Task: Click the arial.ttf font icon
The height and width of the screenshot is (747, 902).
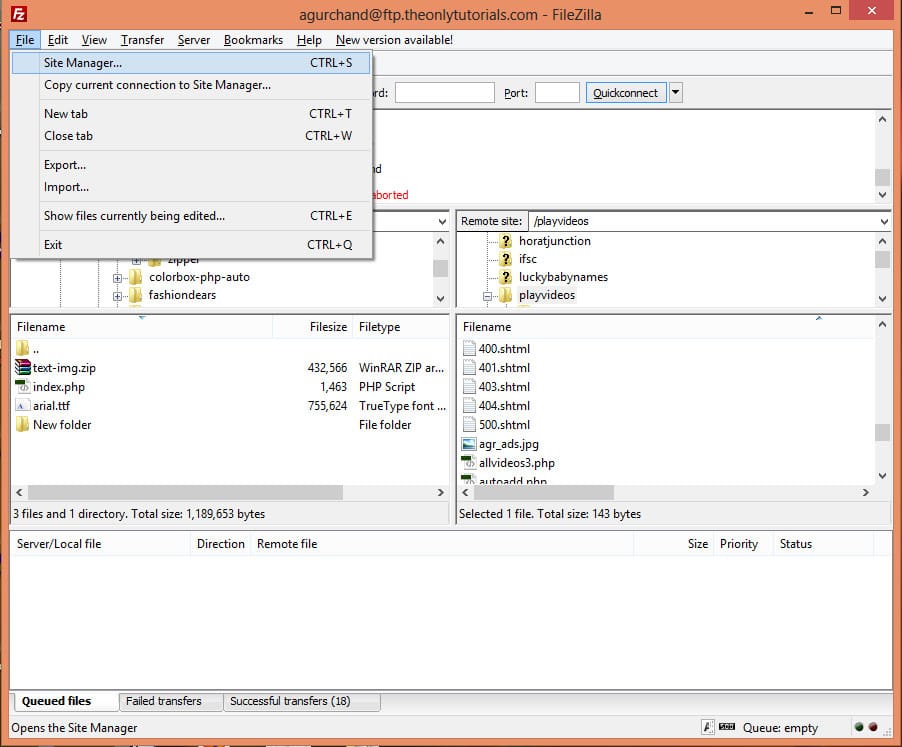Action: point(22,406)
